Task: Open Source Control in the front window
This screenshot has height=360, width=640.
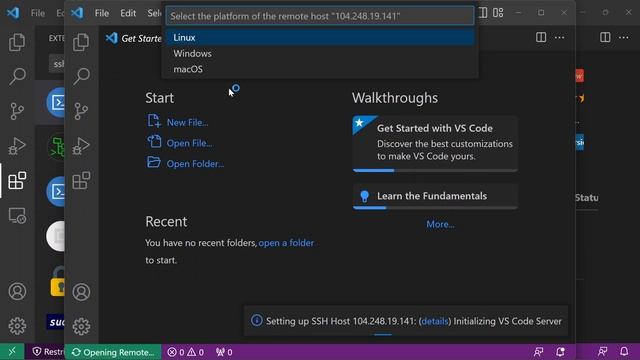Action: point(81,111)
